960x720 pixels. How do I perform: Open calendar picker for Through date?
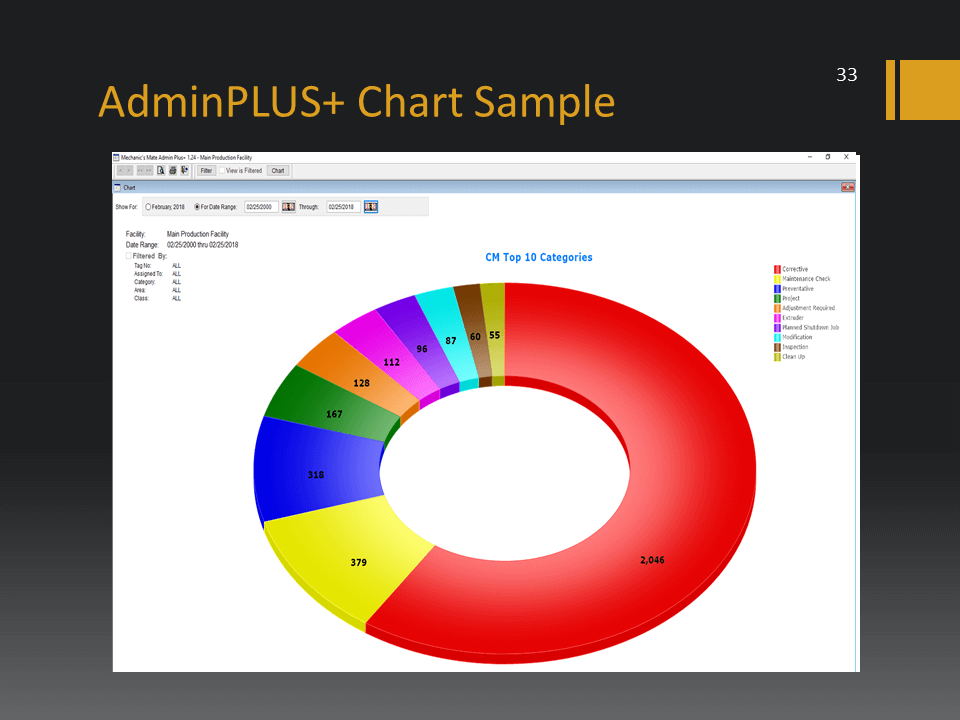371,207
